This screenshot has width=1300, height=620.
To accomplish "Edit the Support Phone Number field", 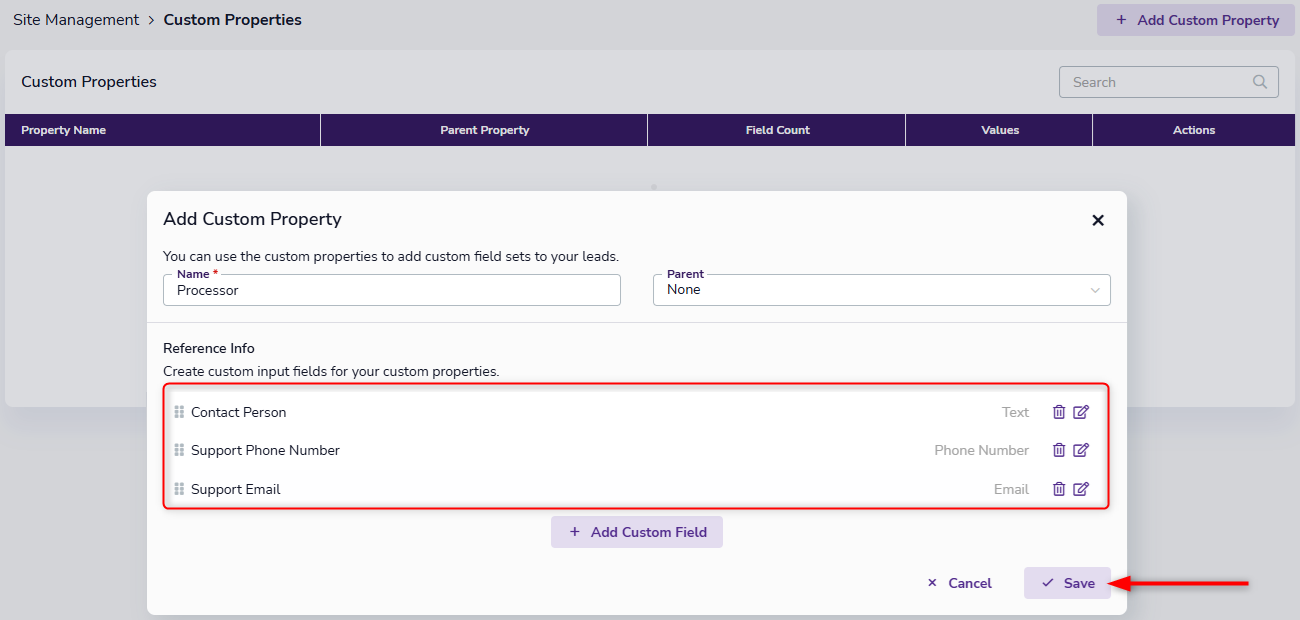I will [1081, 450].
